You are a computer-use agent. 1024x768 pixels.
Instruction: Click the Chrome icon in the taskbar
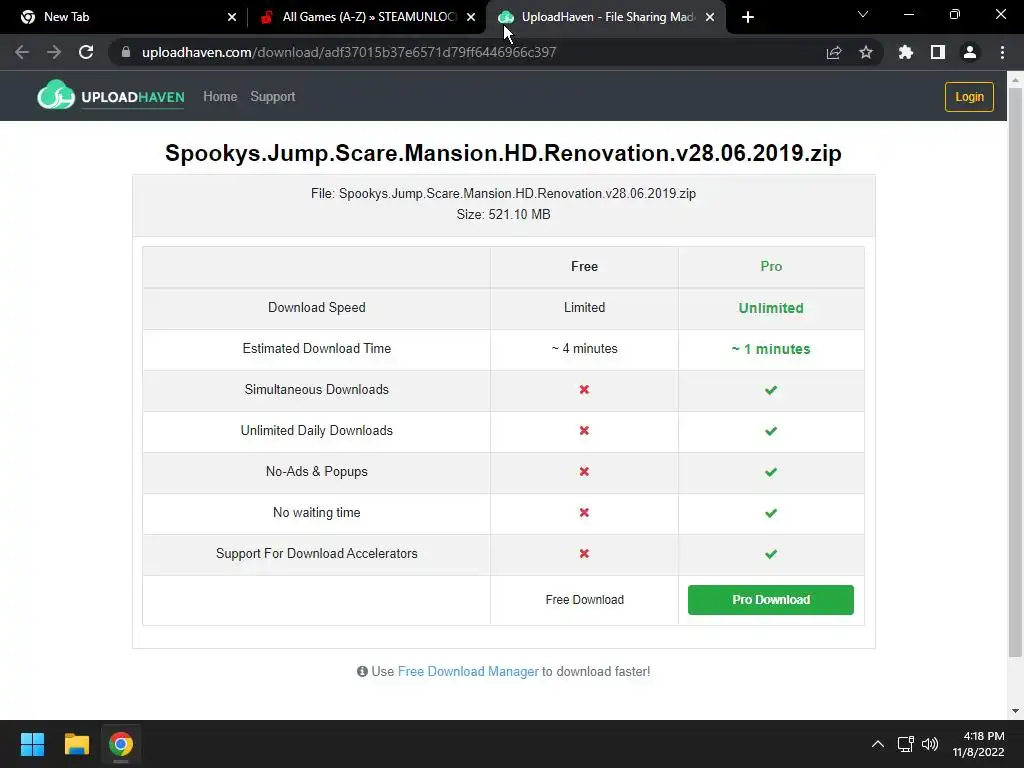(x=121, y=744)
